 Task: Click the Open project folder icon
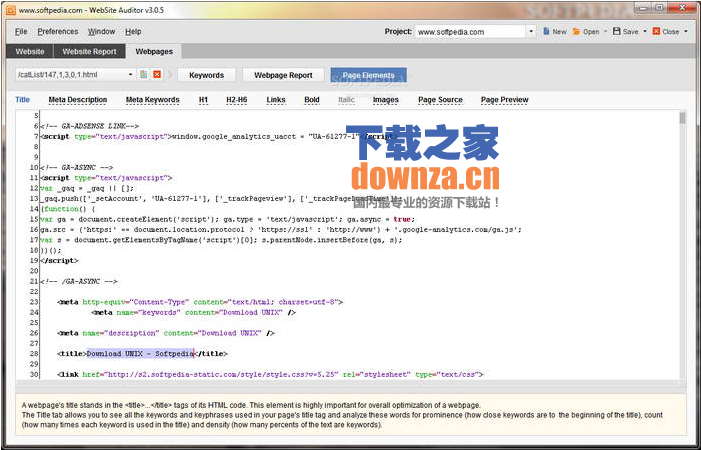pos(576,31)
